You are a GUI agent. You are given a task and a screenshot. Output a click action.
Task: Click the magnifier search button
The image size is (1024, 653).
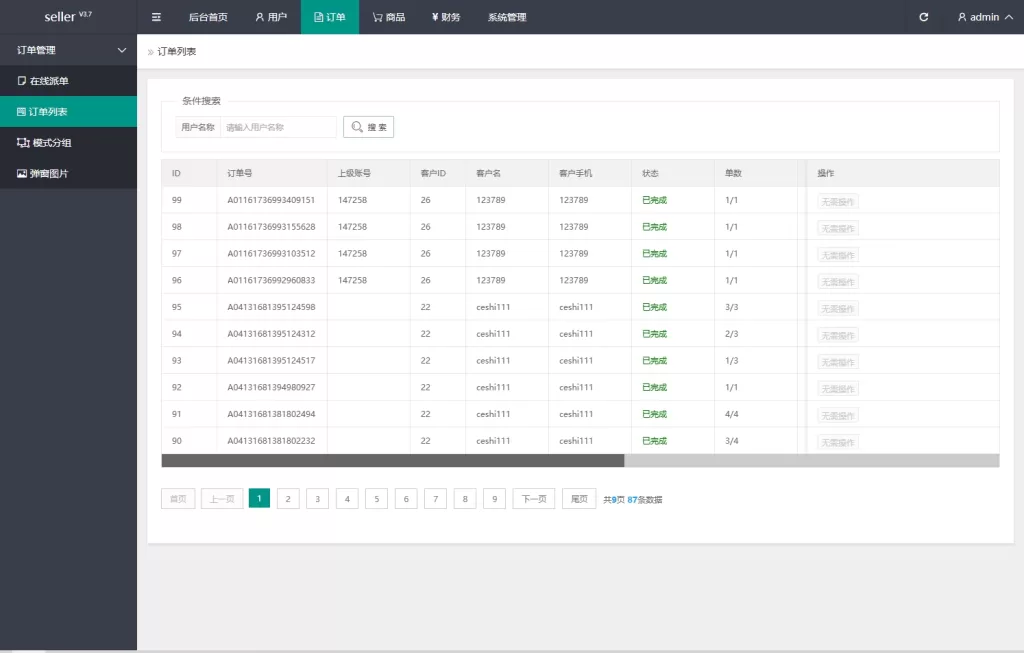(368, 127)
